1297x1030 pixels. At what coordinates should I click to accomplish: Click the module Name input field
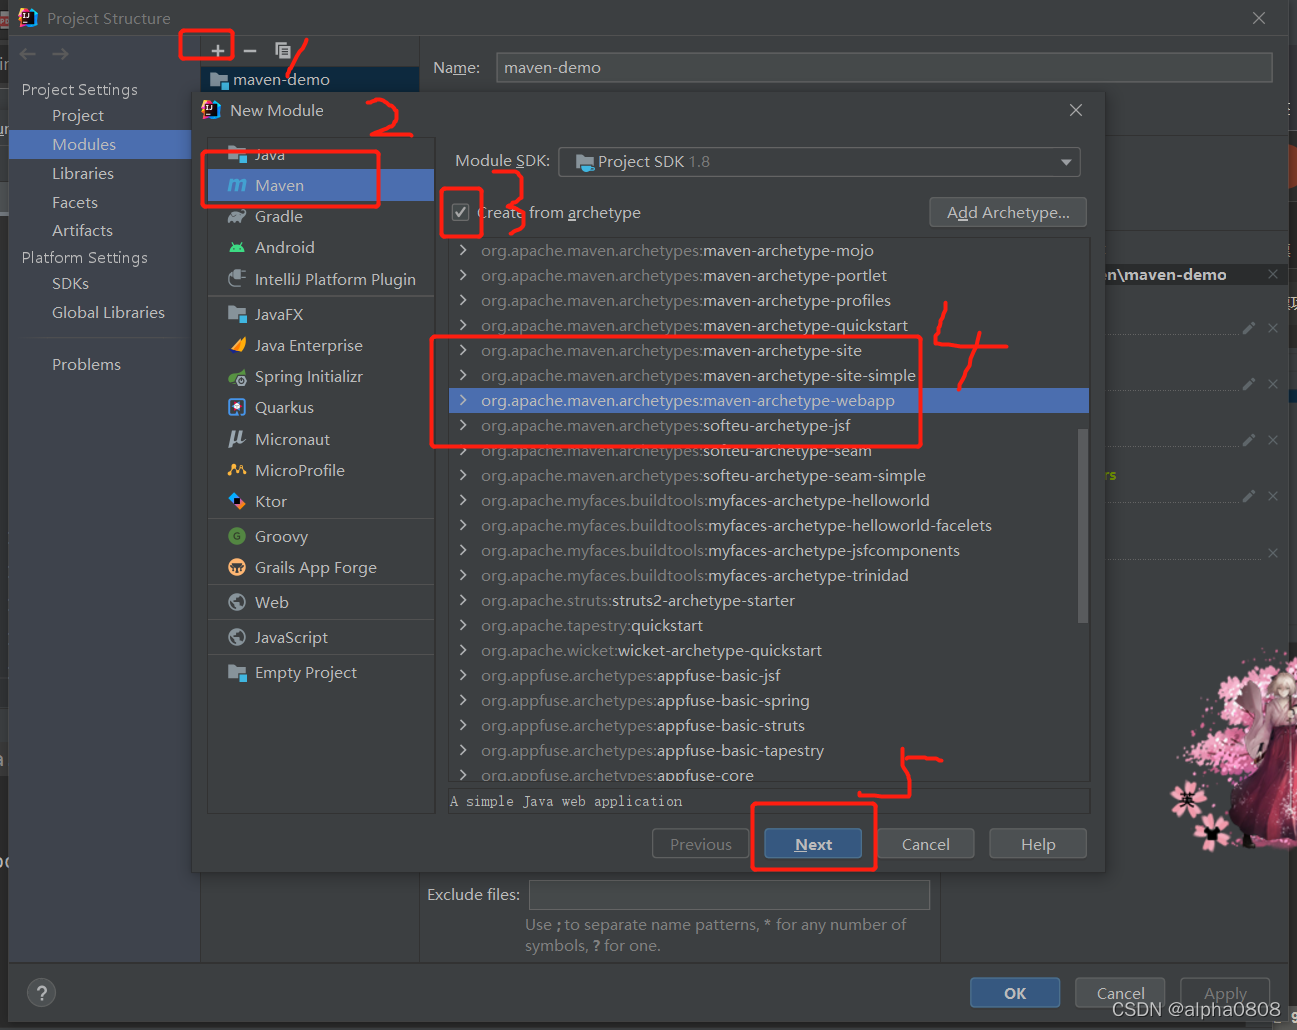point(884,67)
